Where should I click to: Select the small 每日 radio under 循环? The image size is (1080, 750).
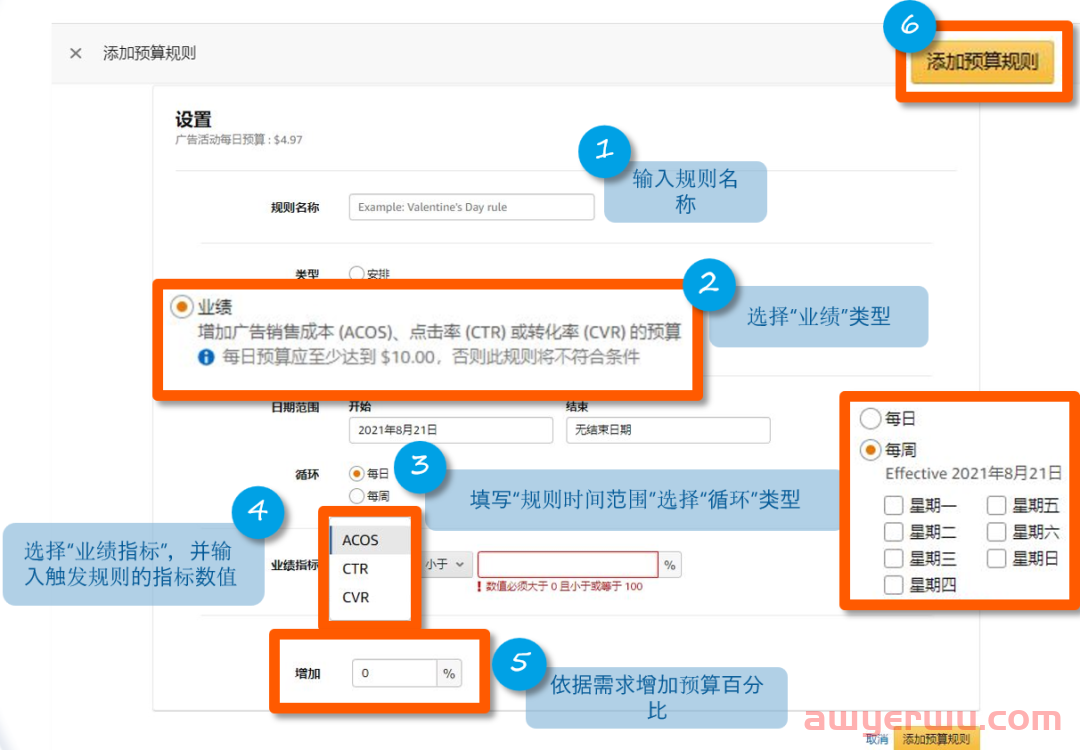(x=356, y=473)
